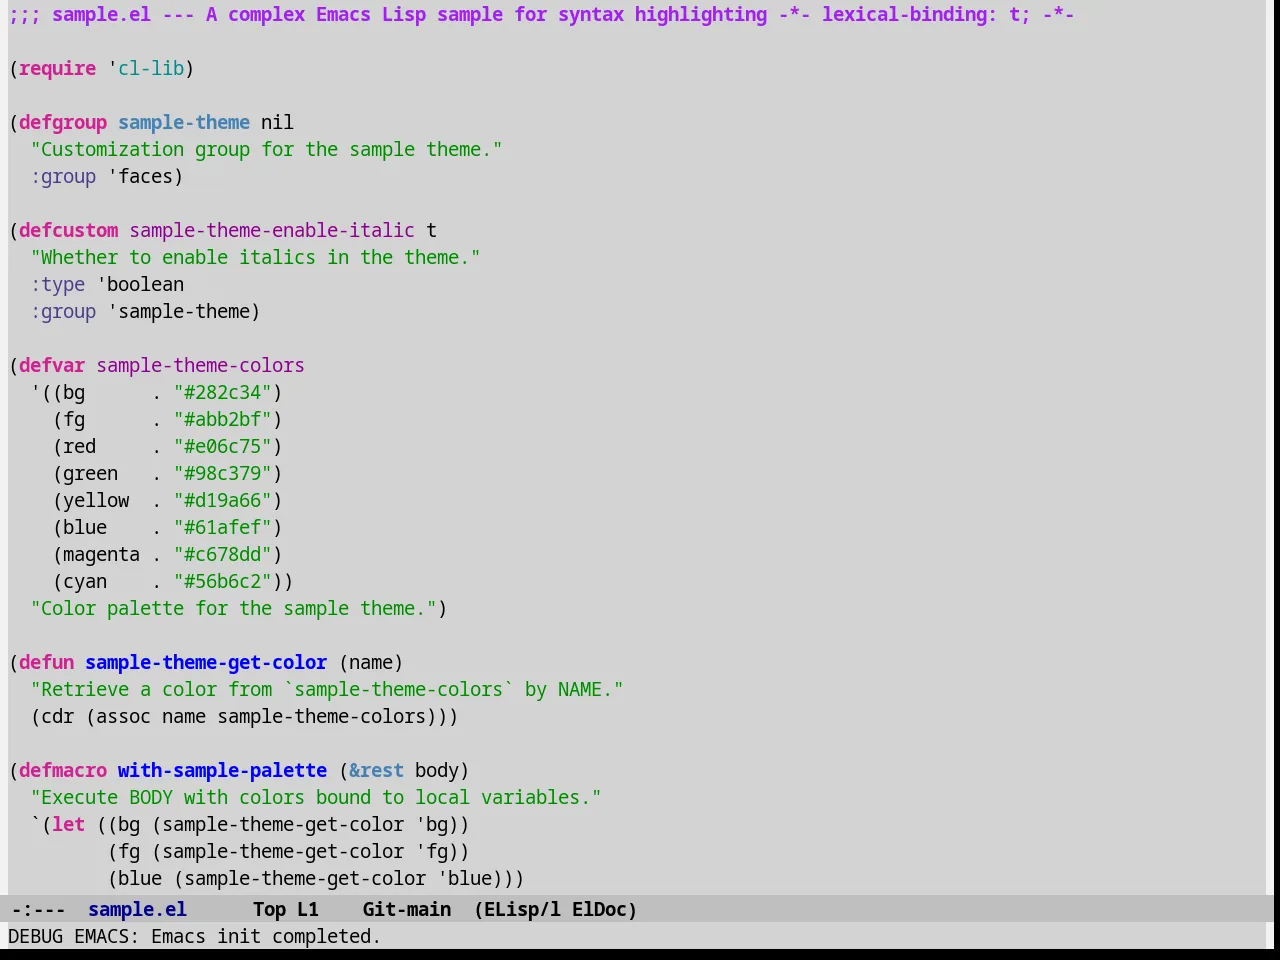Click the 'let' keyword
The width and height of the screenshot is (1280, 960).
(x=68, y=824)
